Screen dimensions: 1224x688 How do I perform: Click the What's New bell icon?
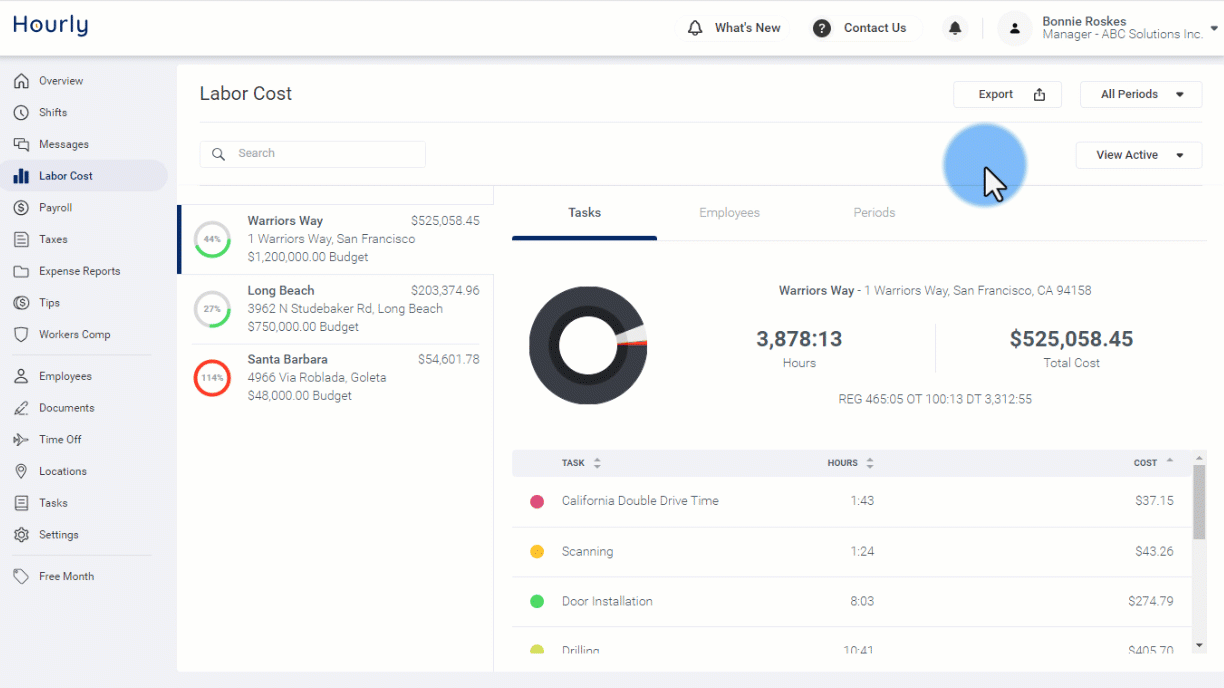click(x=695, y=28)
